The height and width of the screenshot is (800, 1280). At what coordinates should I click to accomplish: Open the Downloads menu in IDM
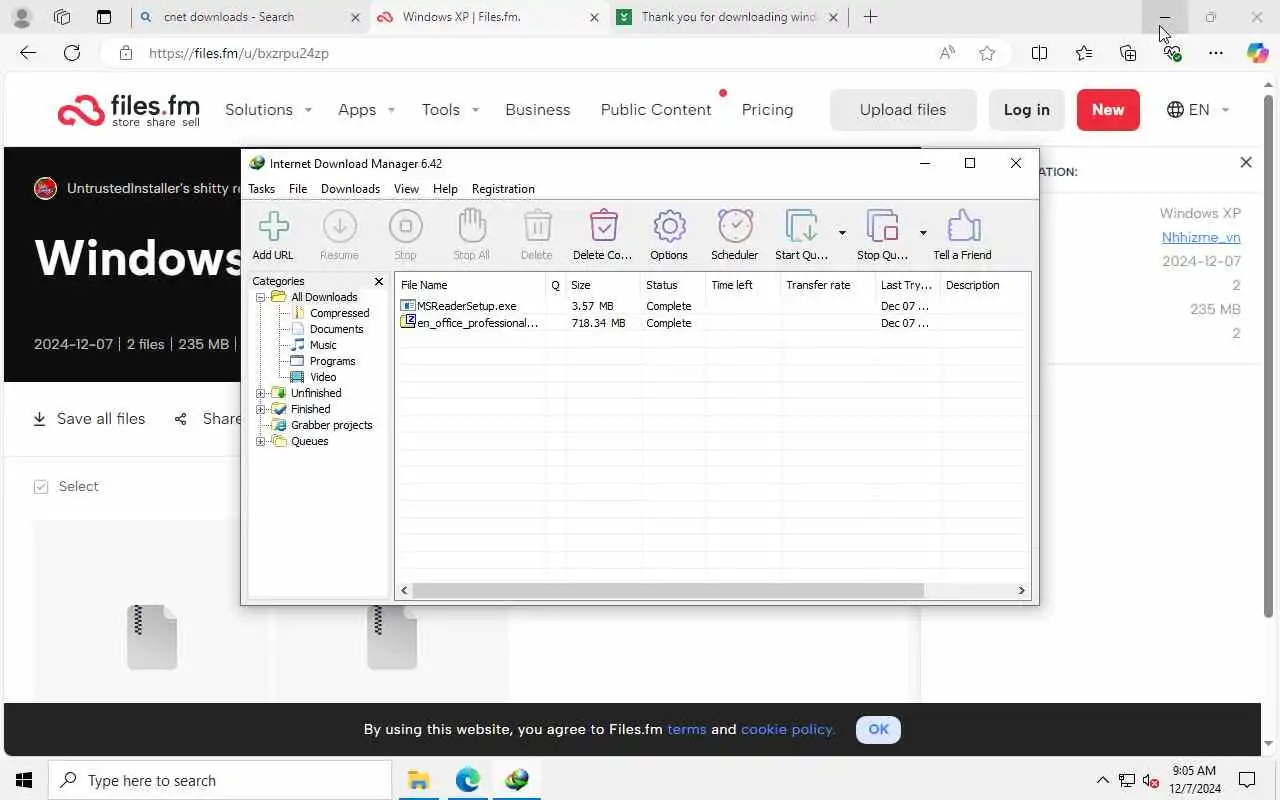[x=350, y=188]
